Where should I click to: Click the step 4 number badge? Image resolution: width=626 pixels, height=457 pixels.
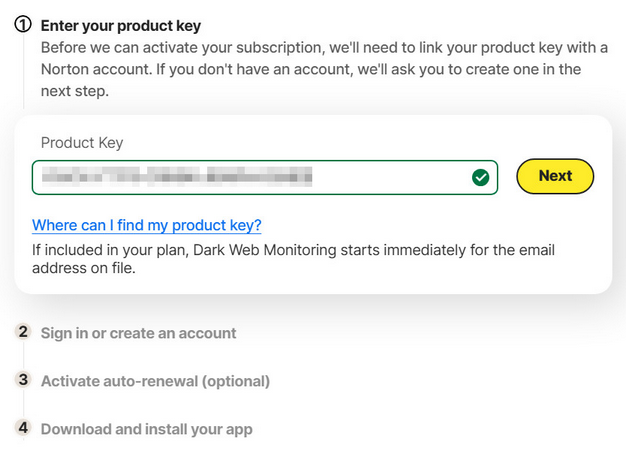23,428
